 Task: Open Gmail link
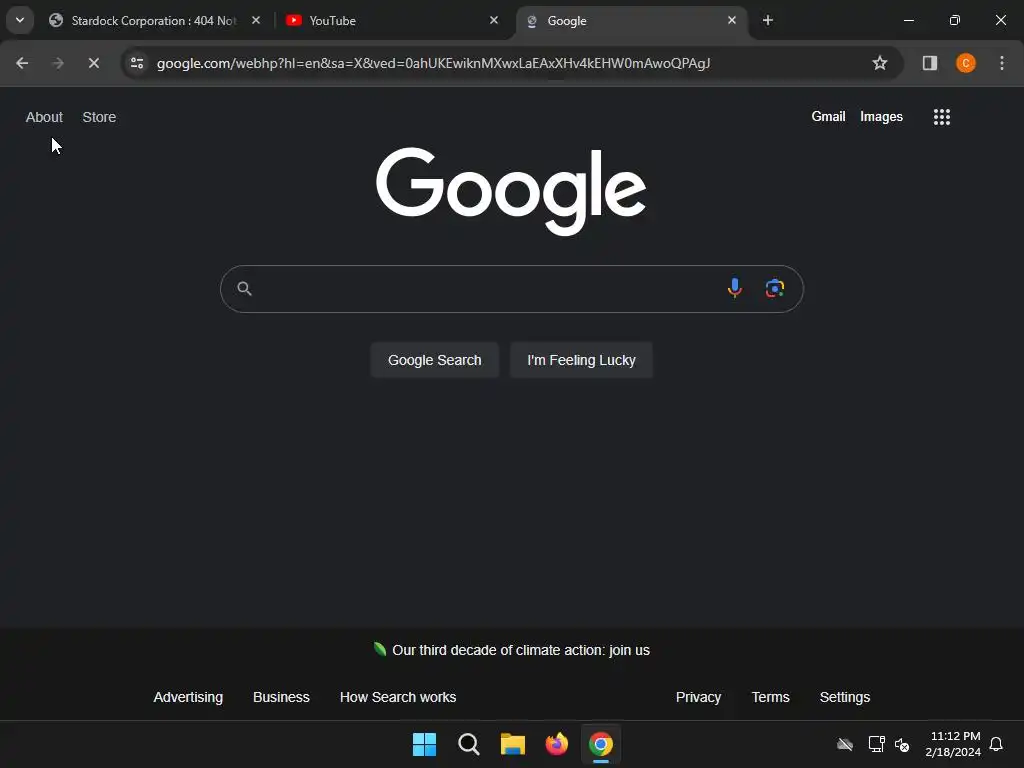pos(828,116)
